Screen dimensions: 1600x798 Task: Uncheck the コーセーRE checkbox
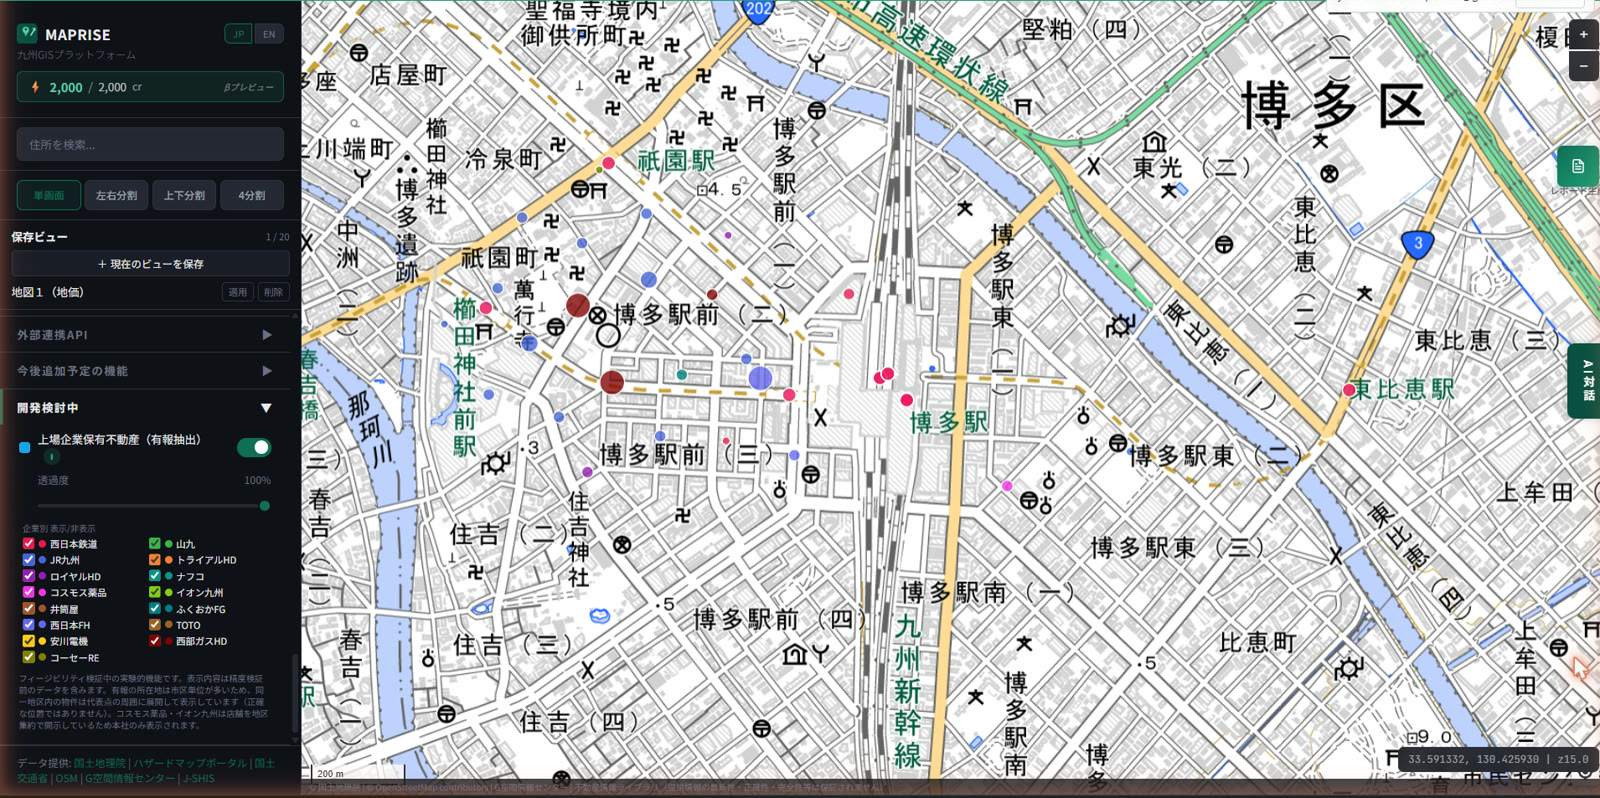(x=29, y=657)
